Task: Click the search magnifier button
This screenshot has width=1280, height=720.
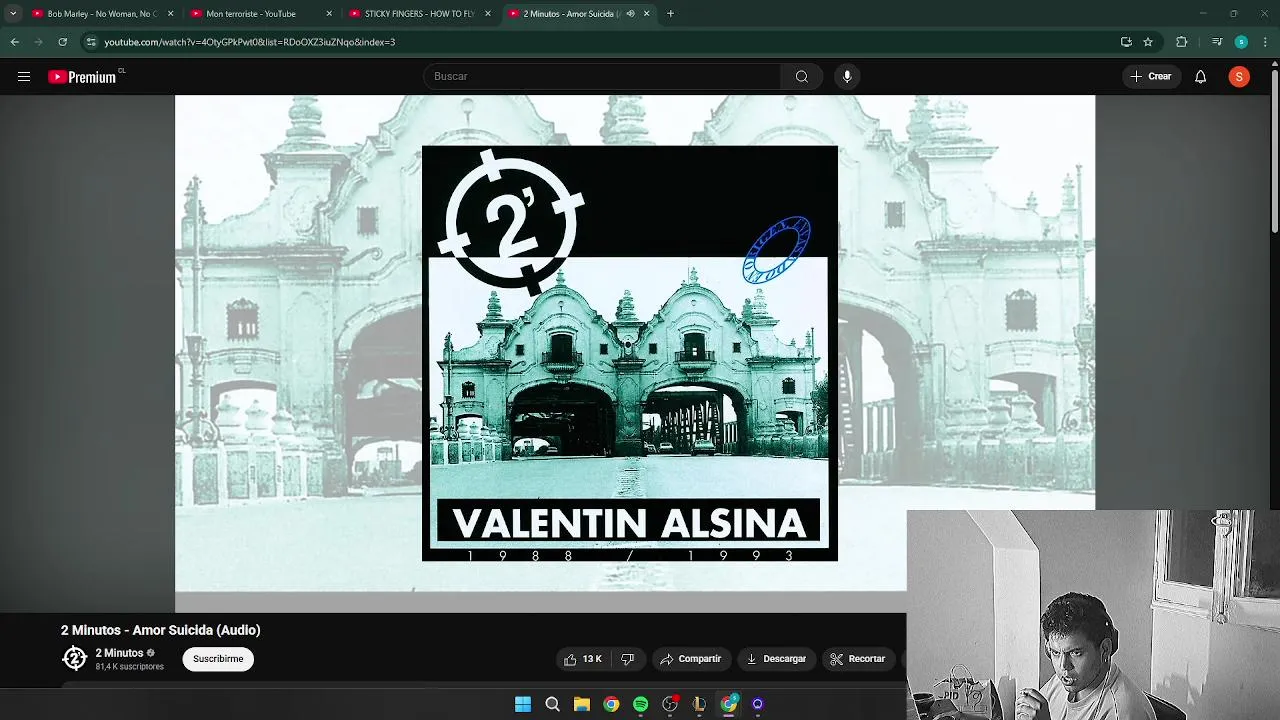Action: click(802, 76)
